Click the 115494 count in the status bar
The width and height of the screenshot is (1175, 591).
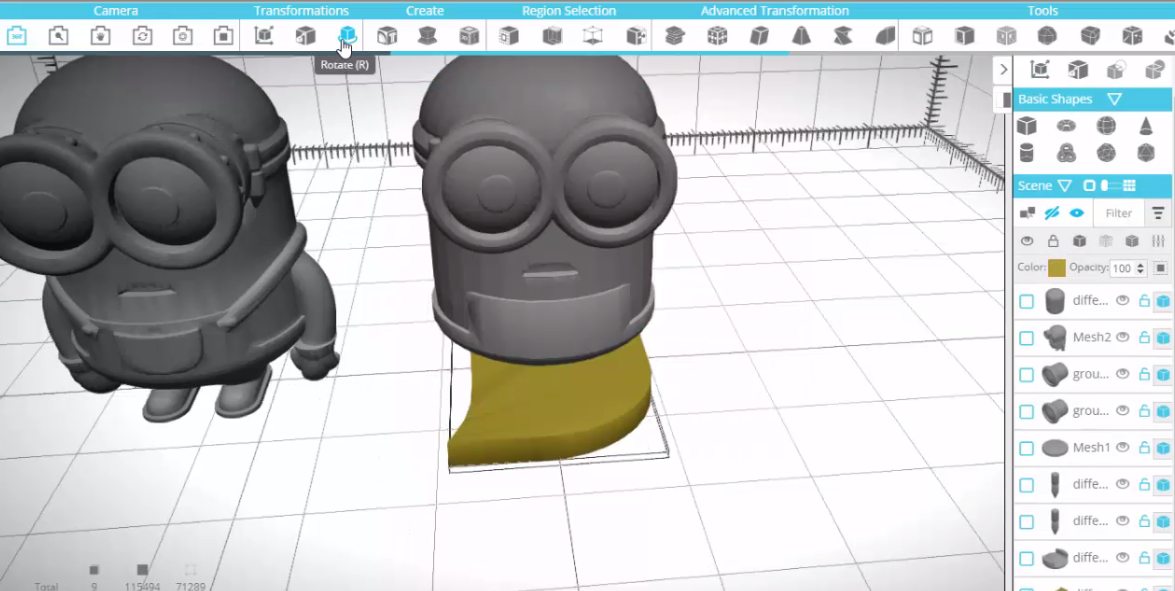tap(142, 586)
